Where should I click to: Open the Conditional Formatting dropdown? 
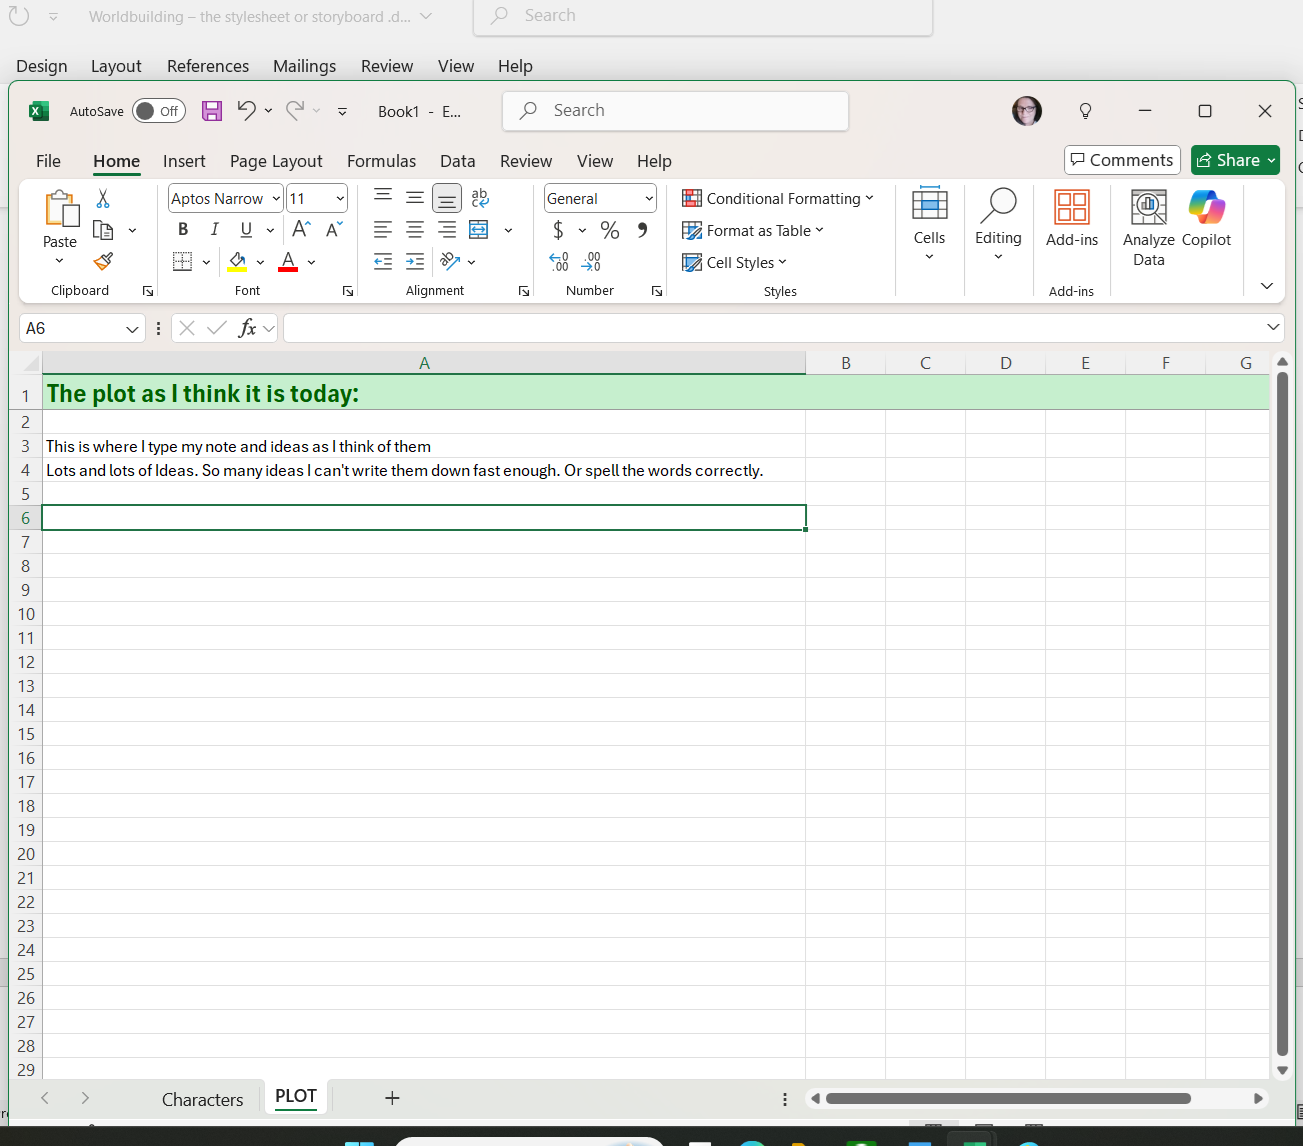pos(778,199)
